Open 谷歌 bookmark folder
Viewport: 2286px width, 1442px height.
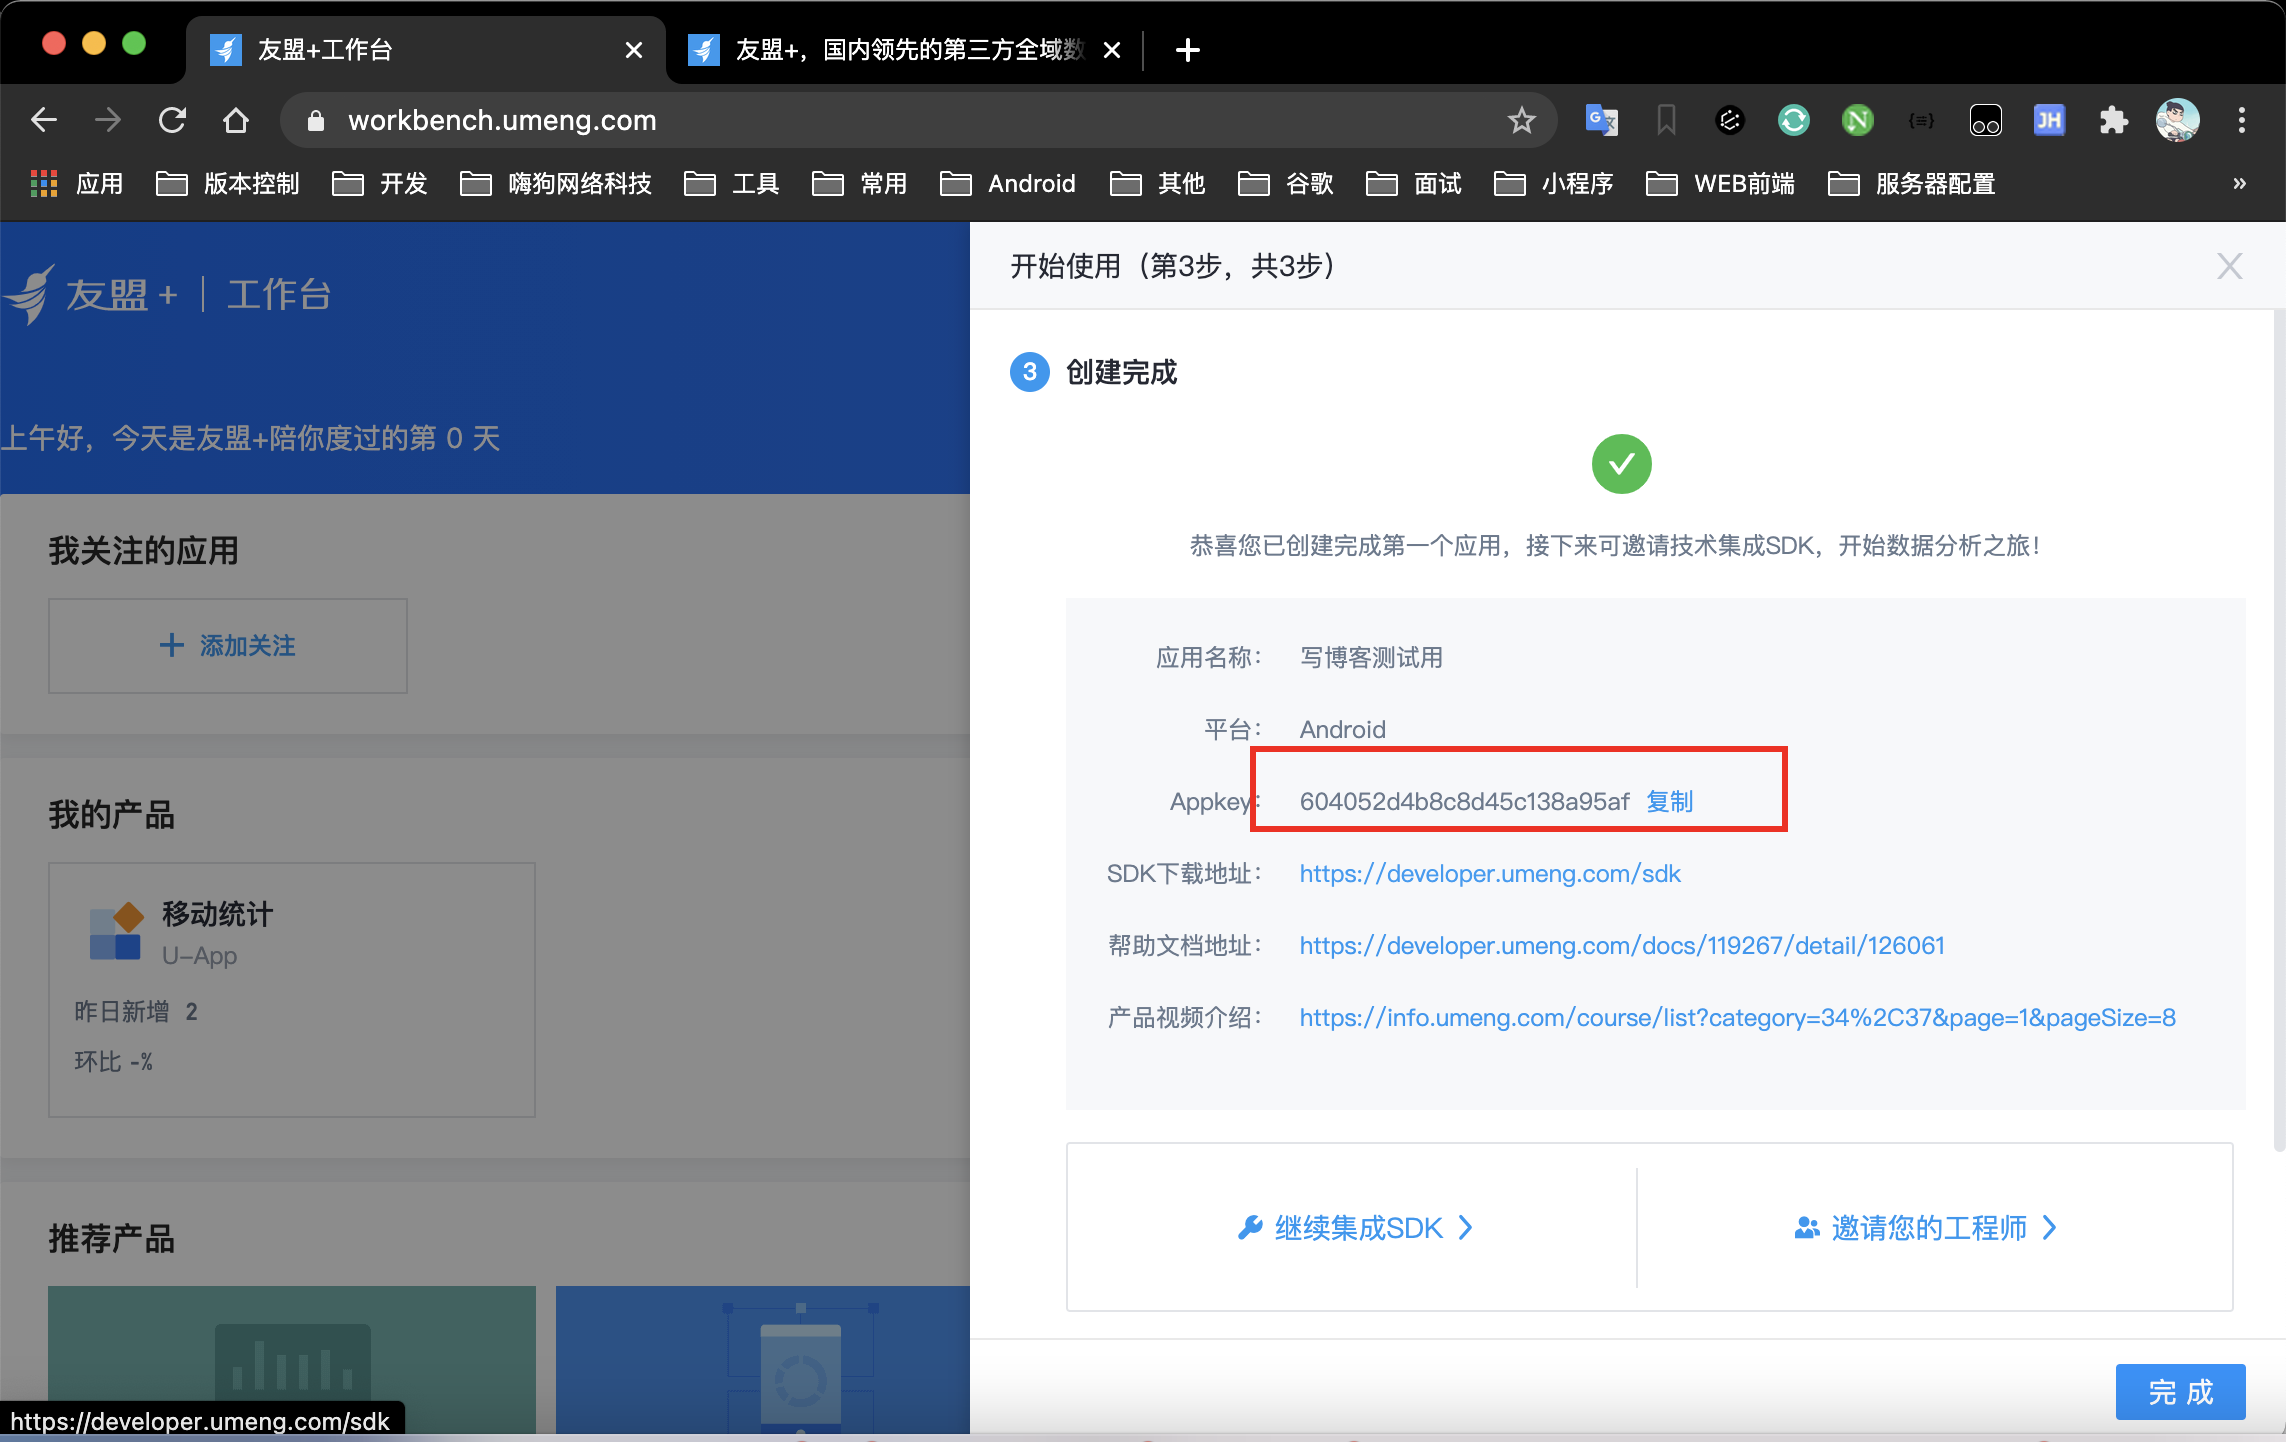(x=1286, y=184)
